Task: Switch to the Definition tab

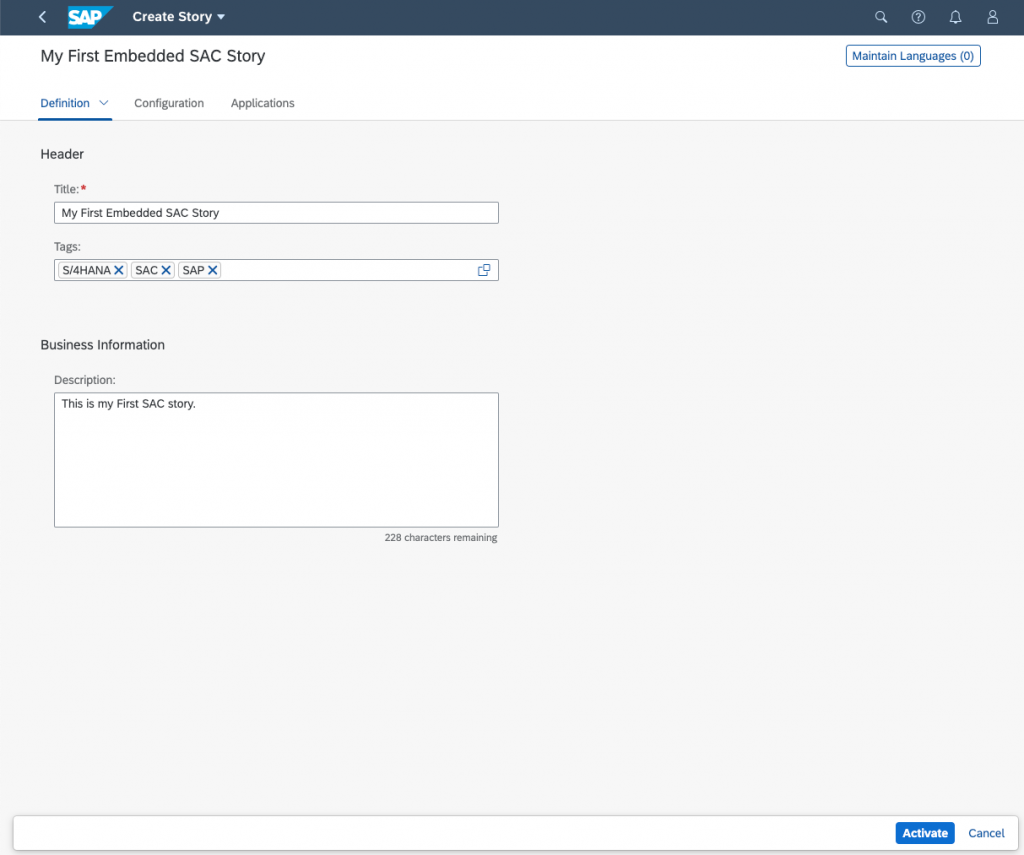Action: [x=65, y=103]
